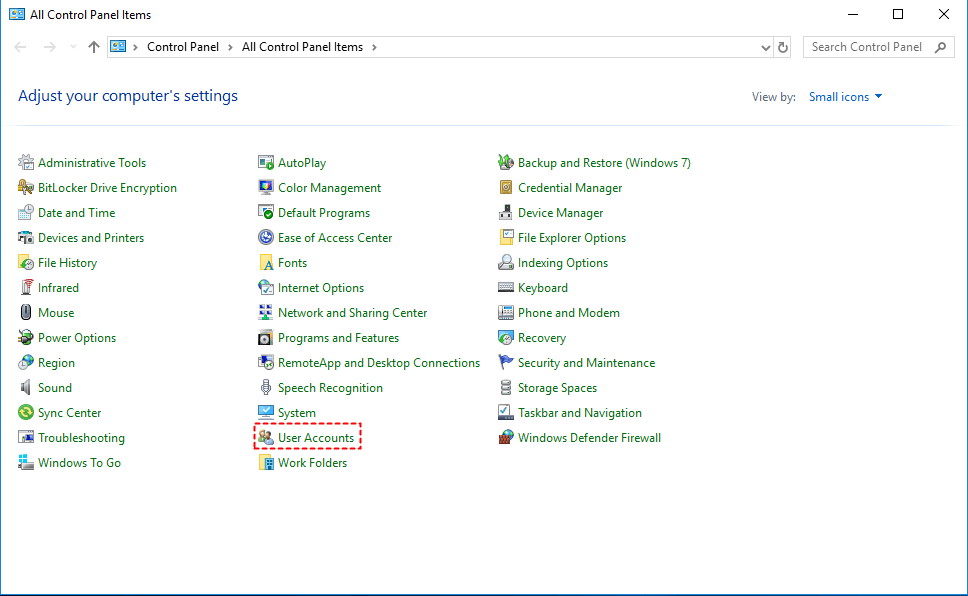Click the Fonts icon

pos(266,262)
